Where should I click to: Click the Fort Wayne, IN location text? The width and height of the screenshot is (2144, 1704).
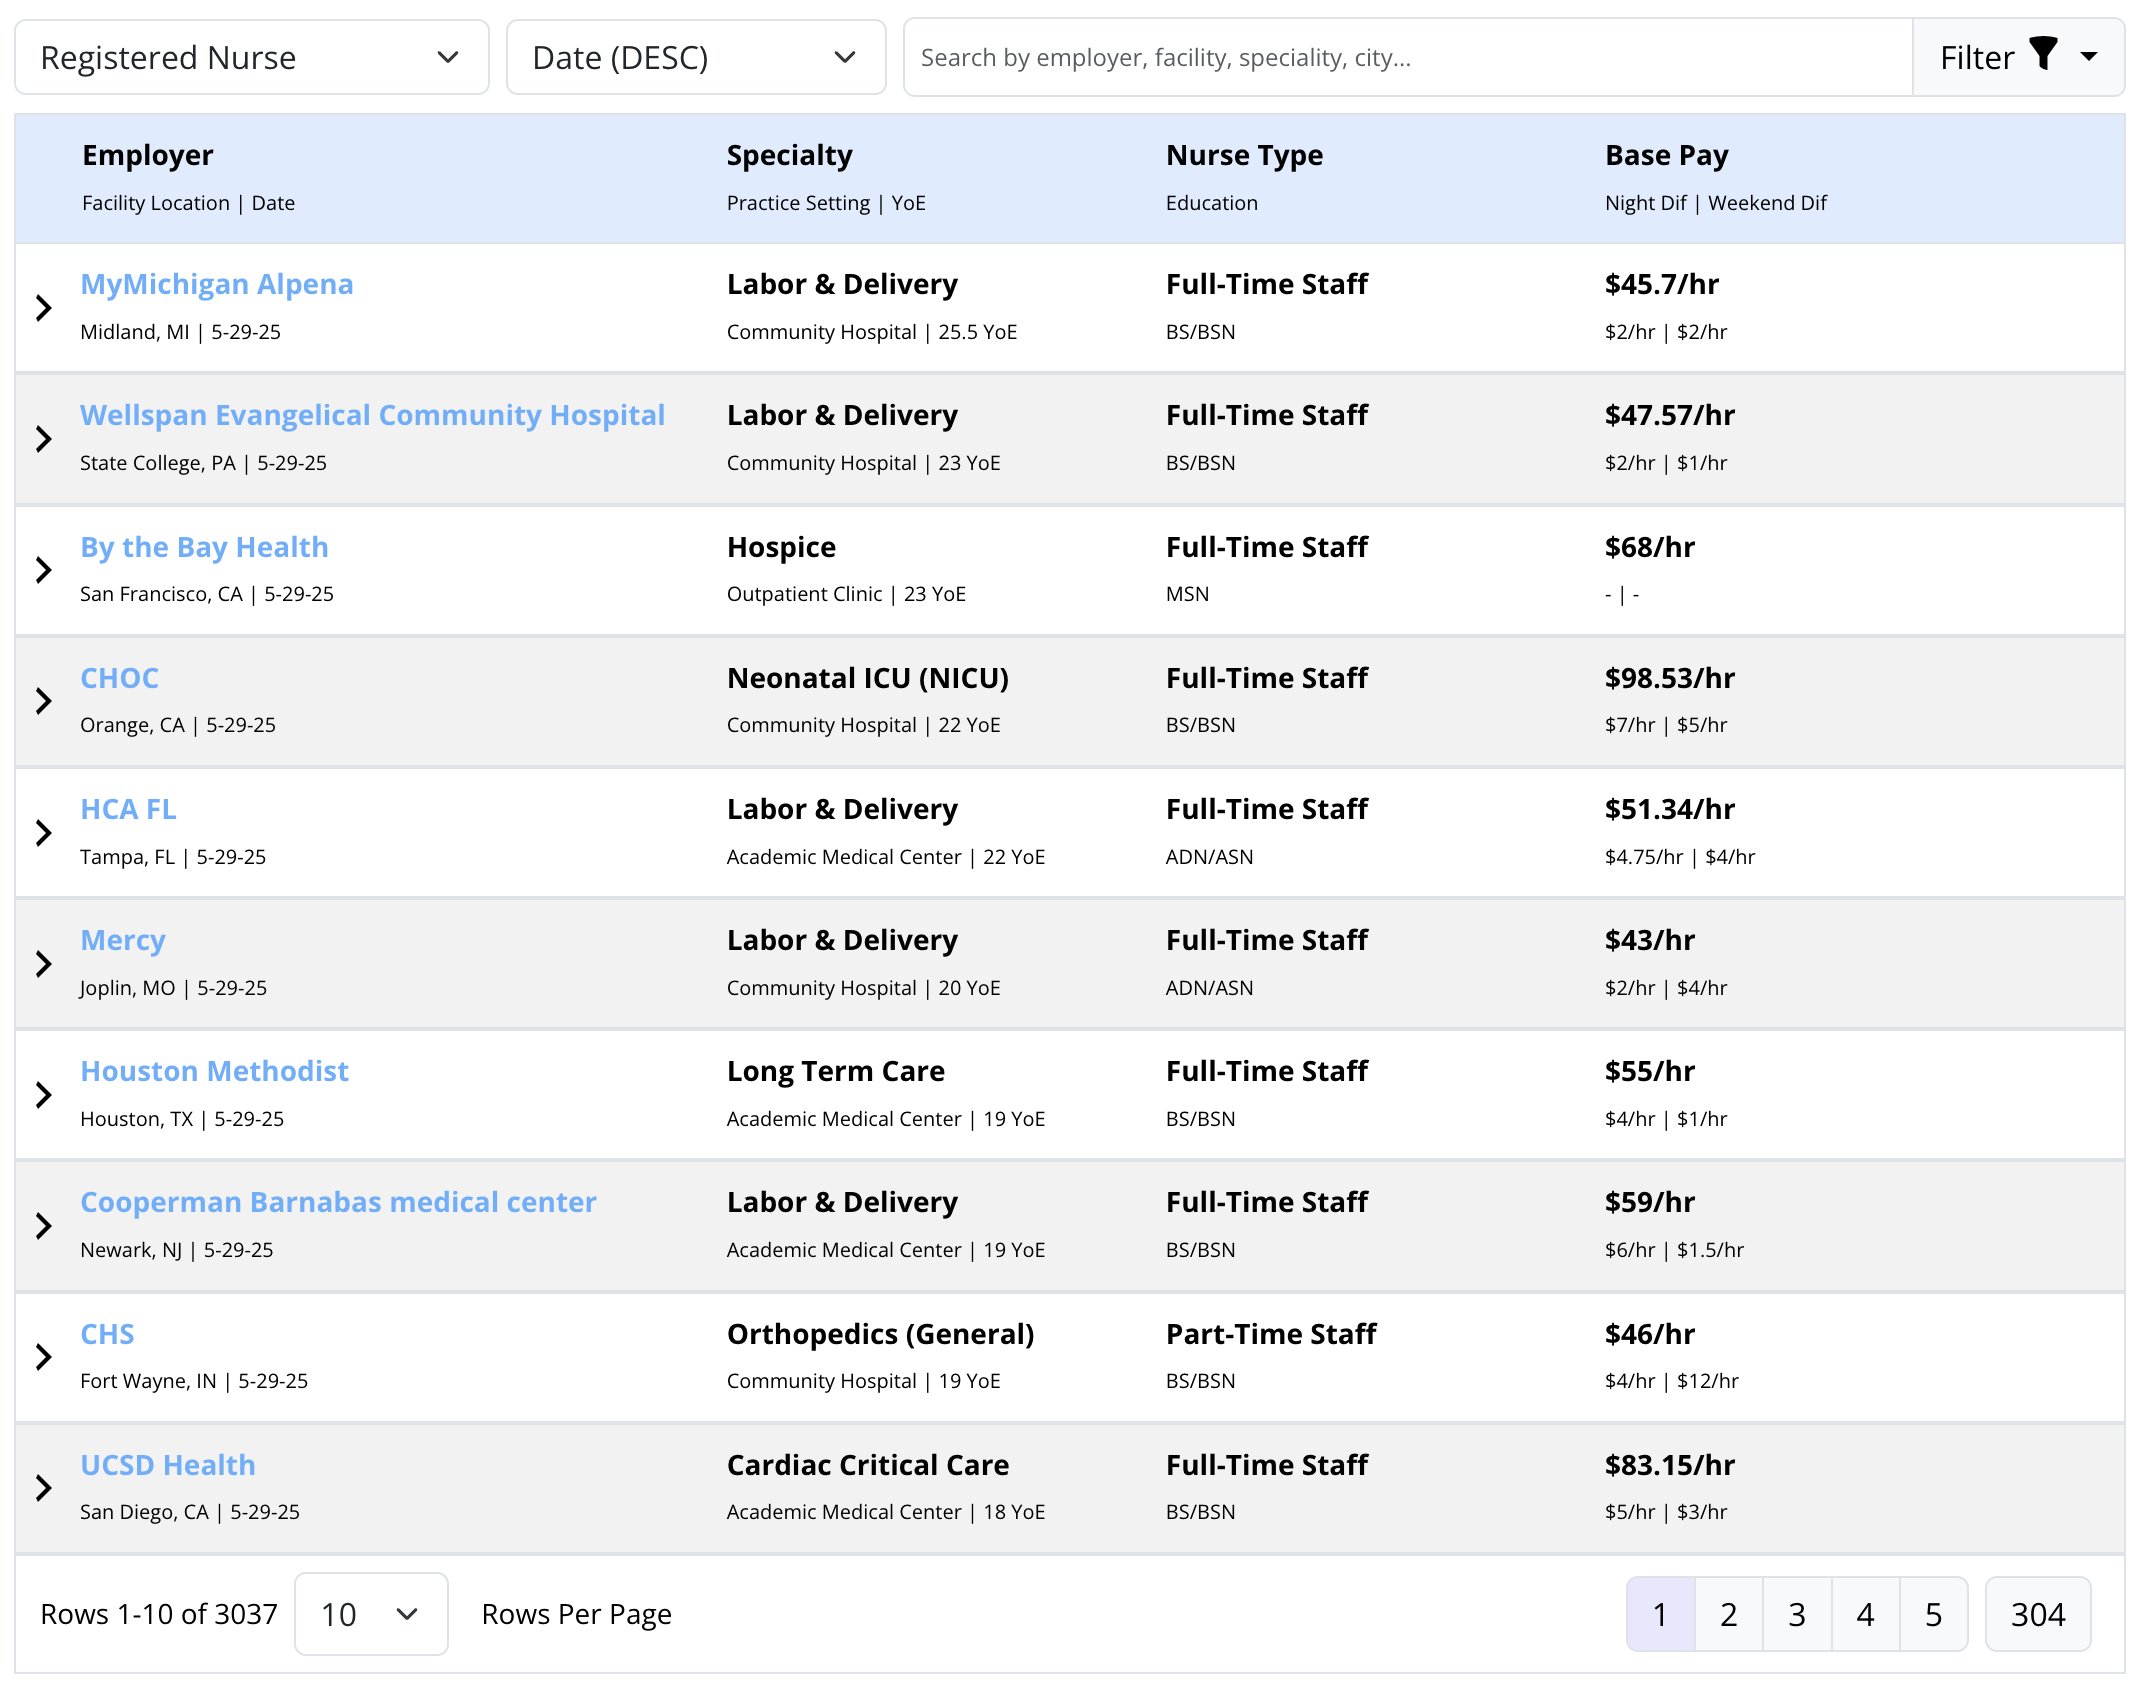click(x=148, y=1381)
